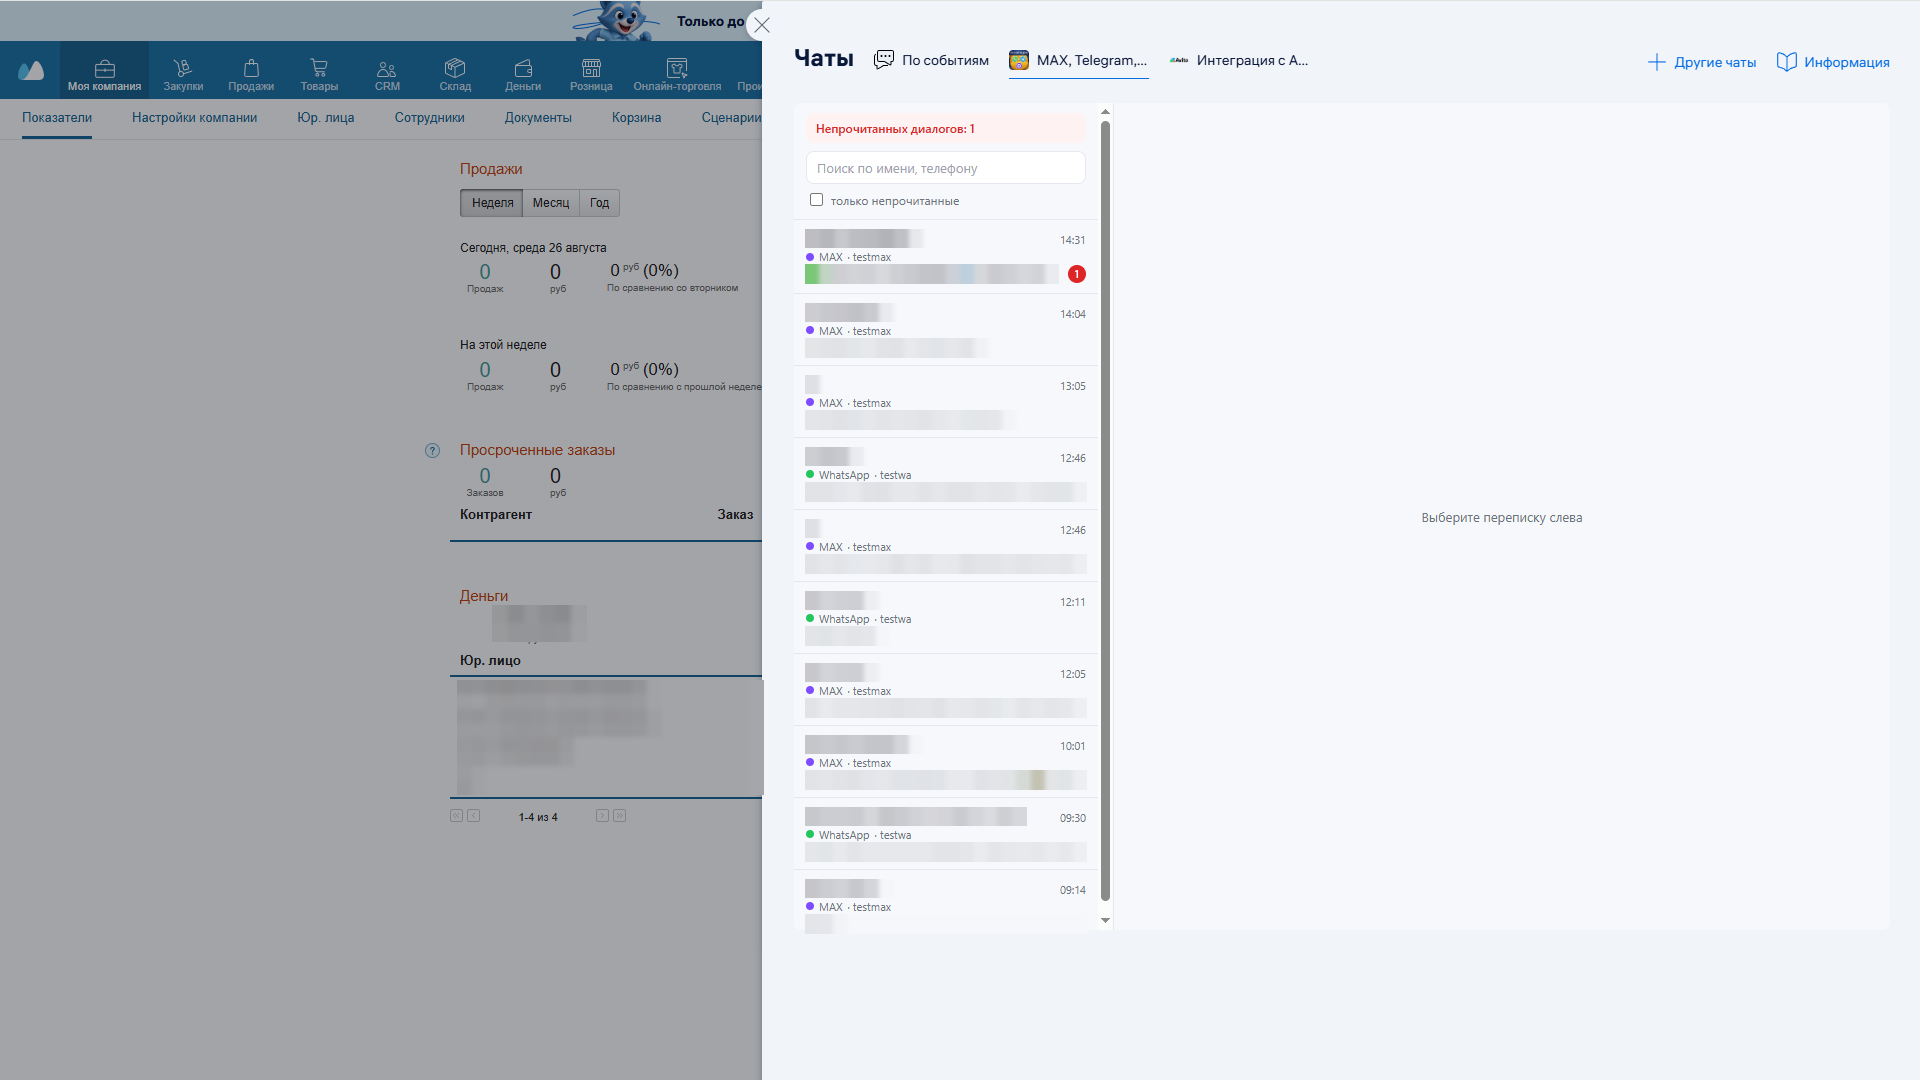
Task: Open the MAX chat from 13:05
Action: [945, 402]
